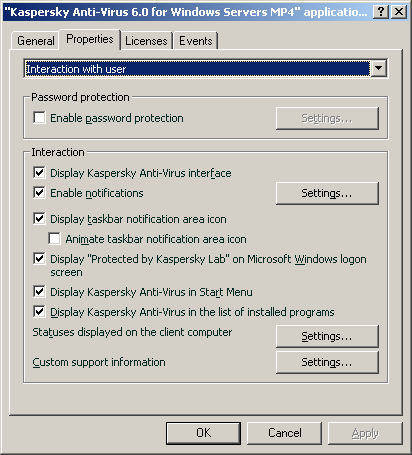Switch to the General tab
The height and width of the screenshot is (455, 412).
pos(36,41)
